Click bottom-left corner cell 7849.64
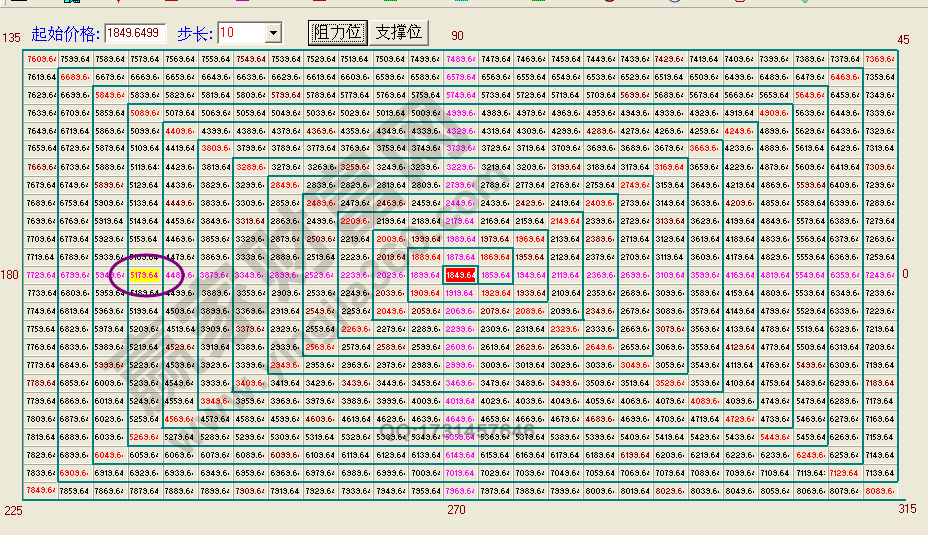Image resolution: width=928 pixels, height=535 pixels. coord(41,490)
